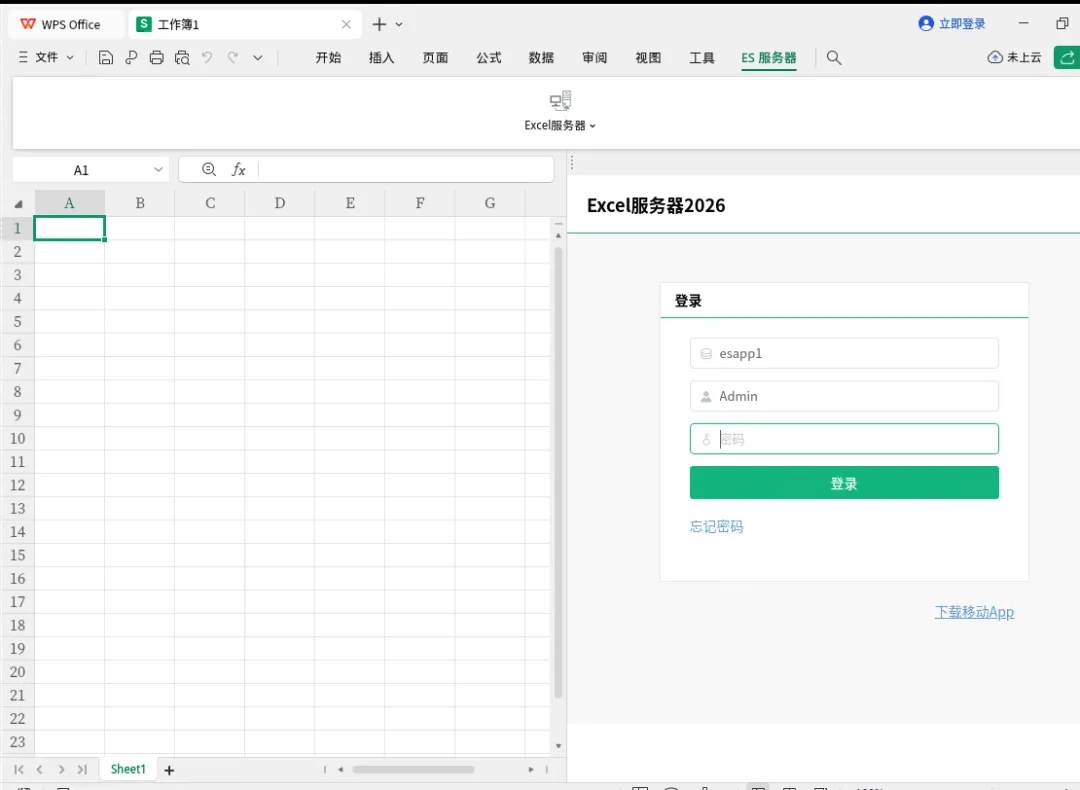Click the Undo arrow icon

[207, 58]
